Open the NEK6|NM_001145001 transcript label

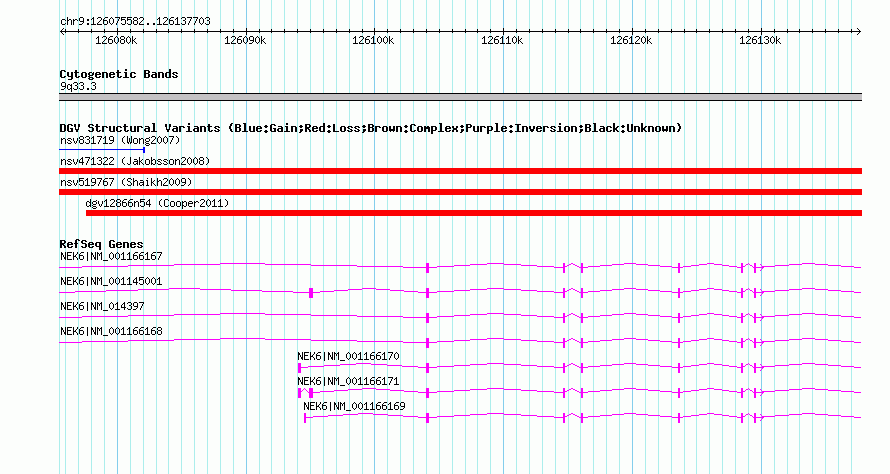click(x=111, y=282)
